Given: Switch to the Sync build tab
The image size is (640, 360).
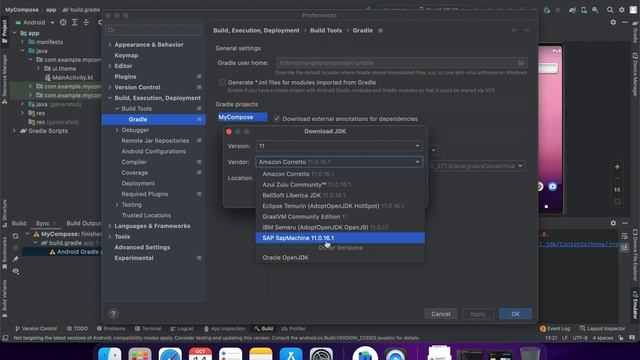Looking at the screenshot, I should (43, 223).
